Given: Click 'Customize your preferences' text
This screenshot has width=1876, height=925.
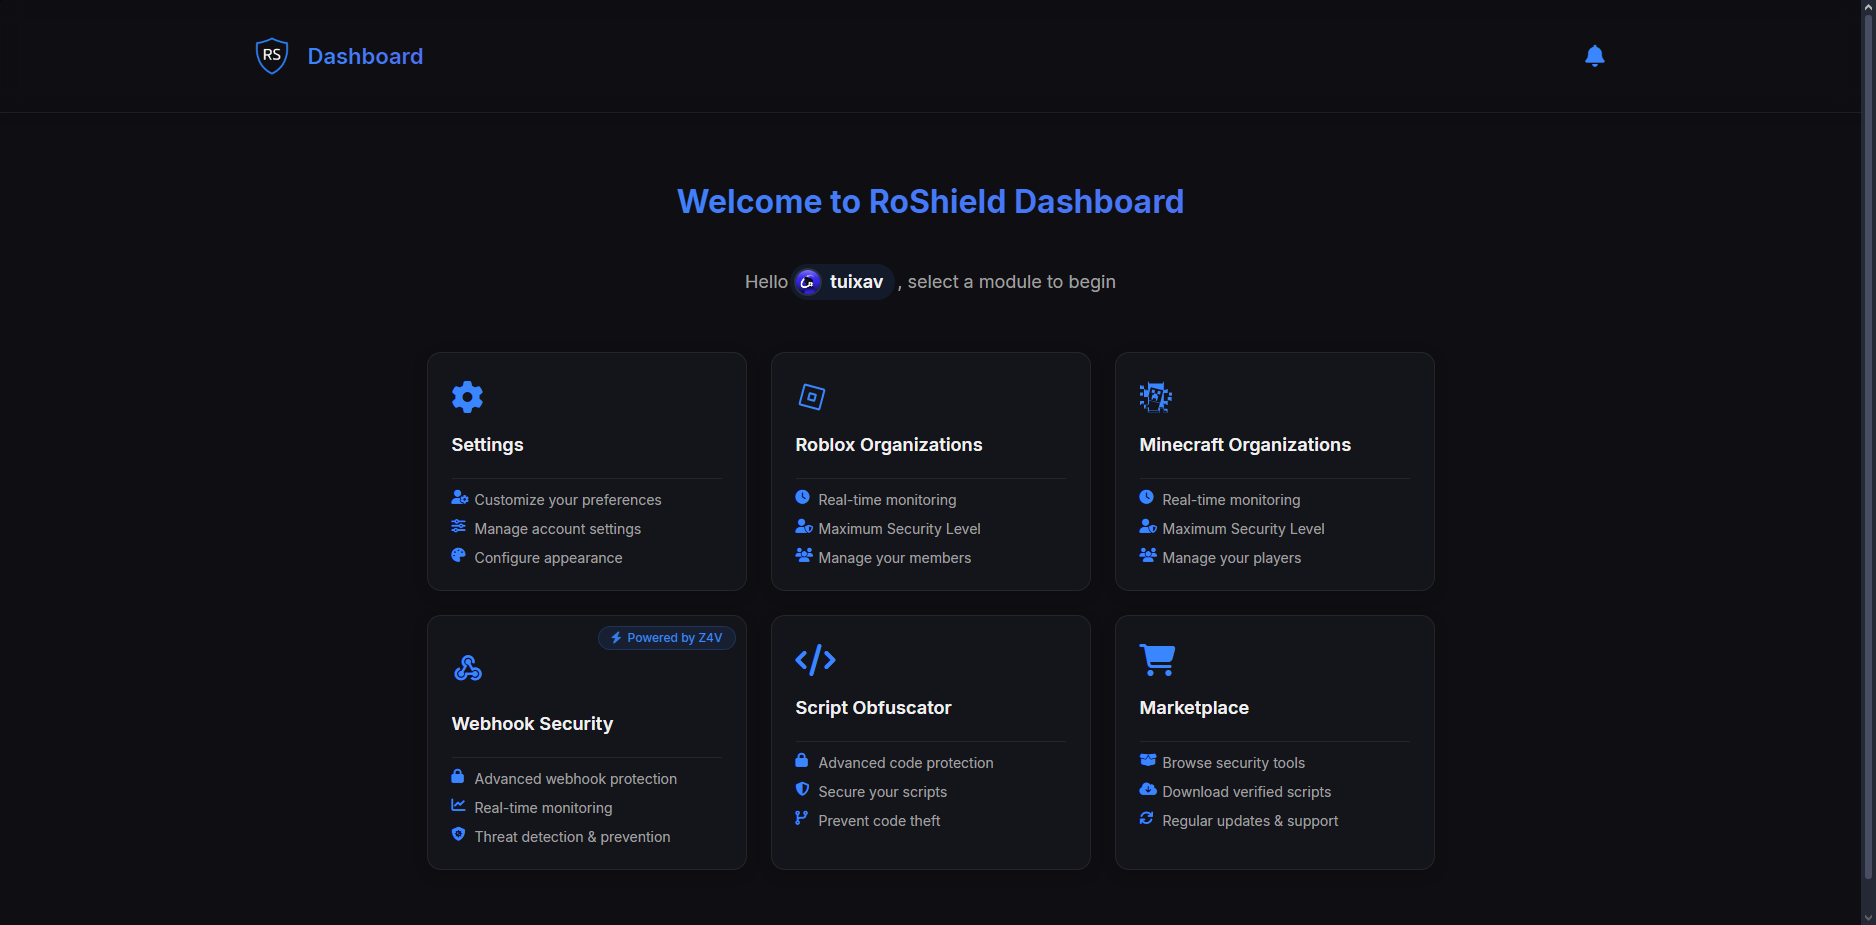Looking at the screenshot, I should [568, 500].
